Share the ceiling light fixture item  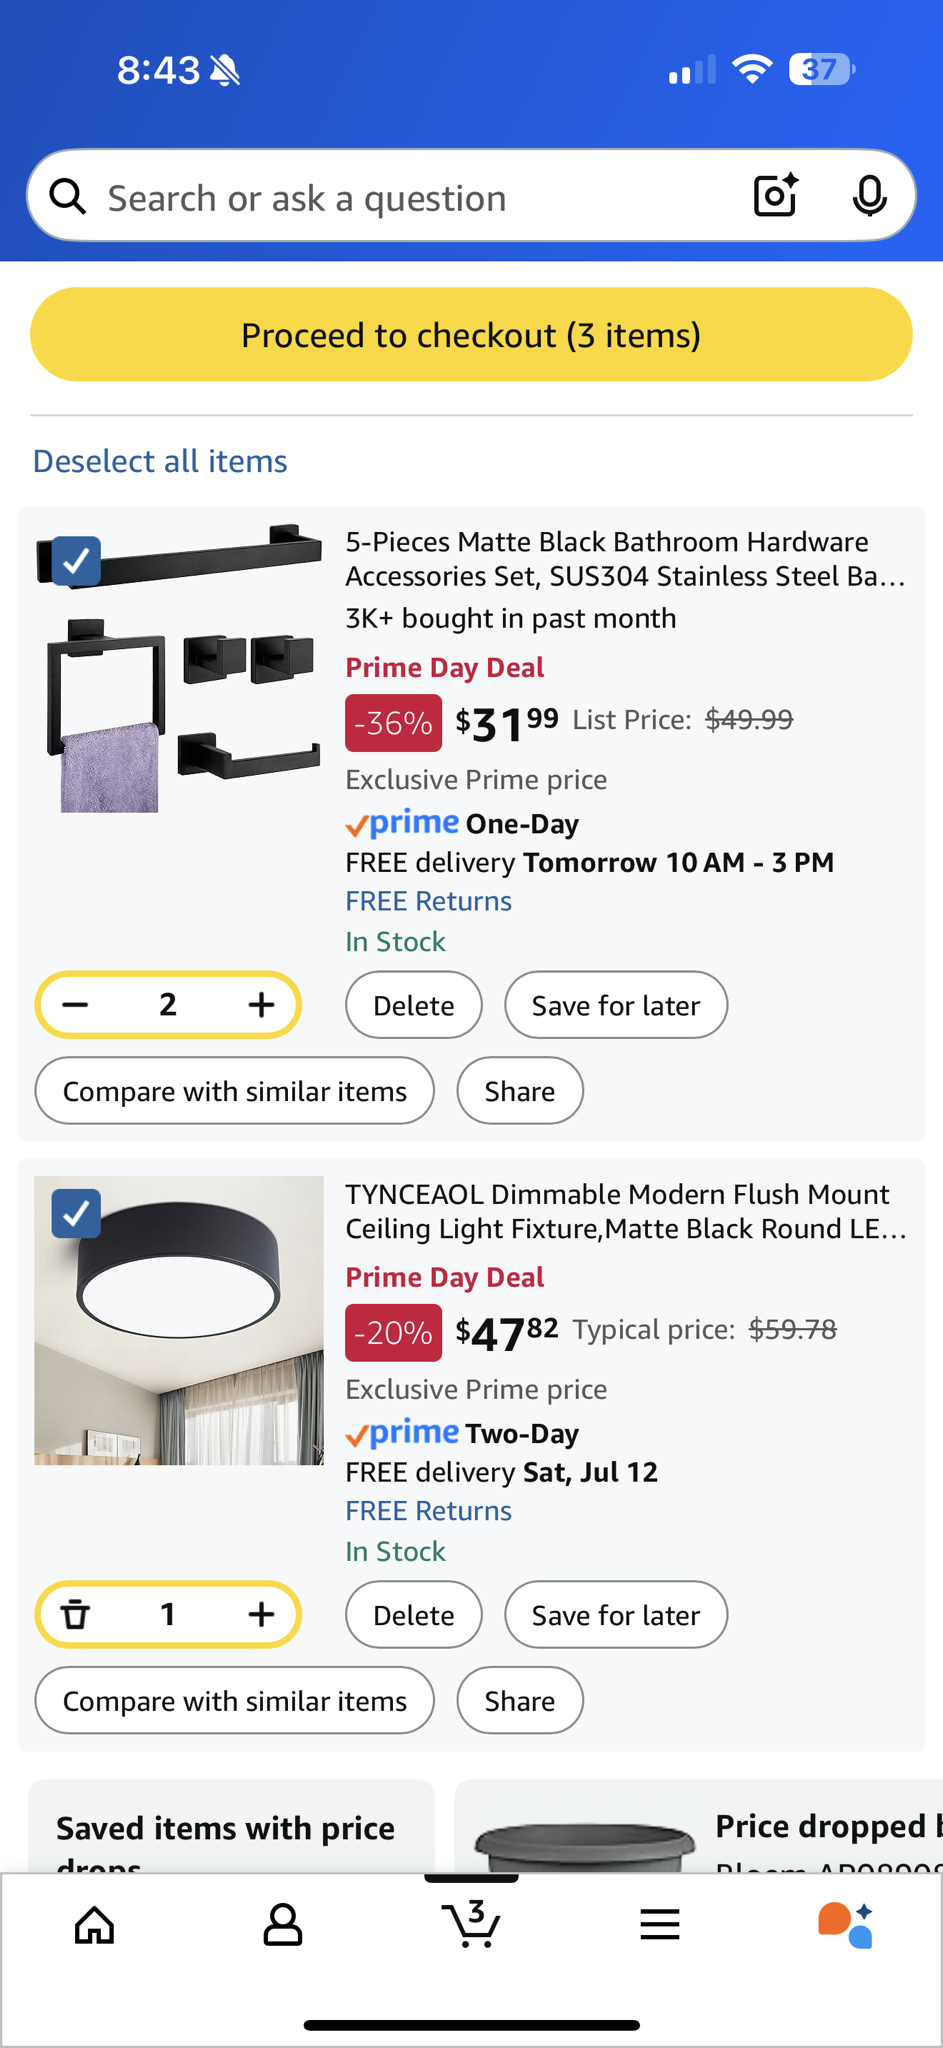519,1701
